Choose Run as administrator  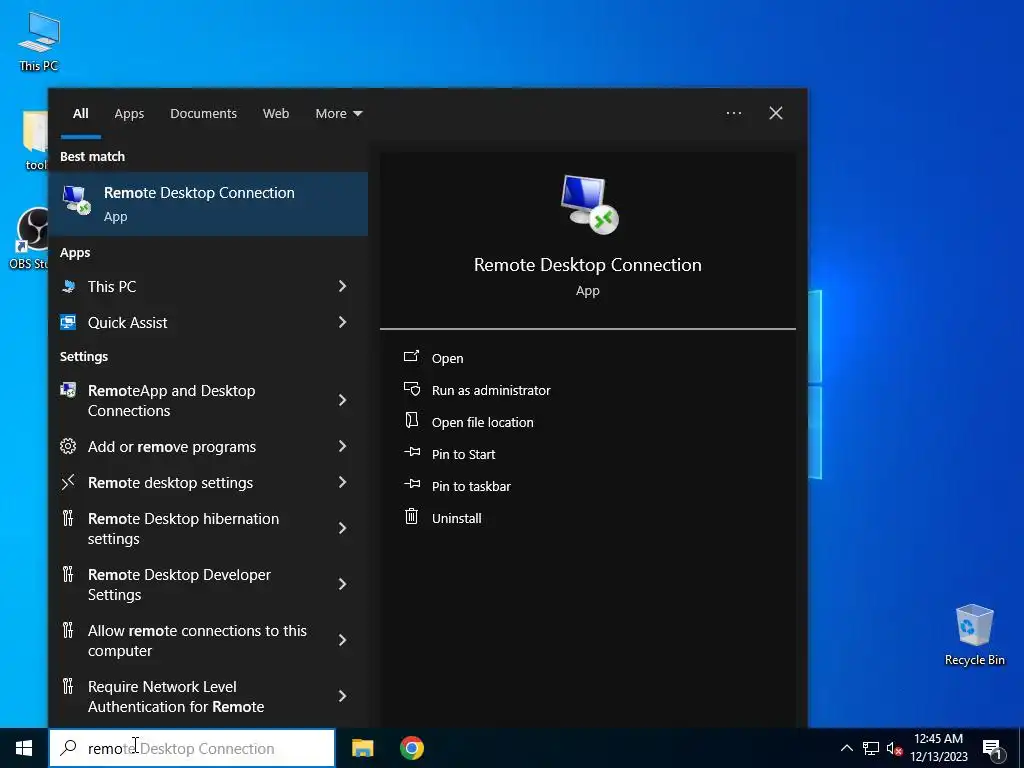(491, 390)
